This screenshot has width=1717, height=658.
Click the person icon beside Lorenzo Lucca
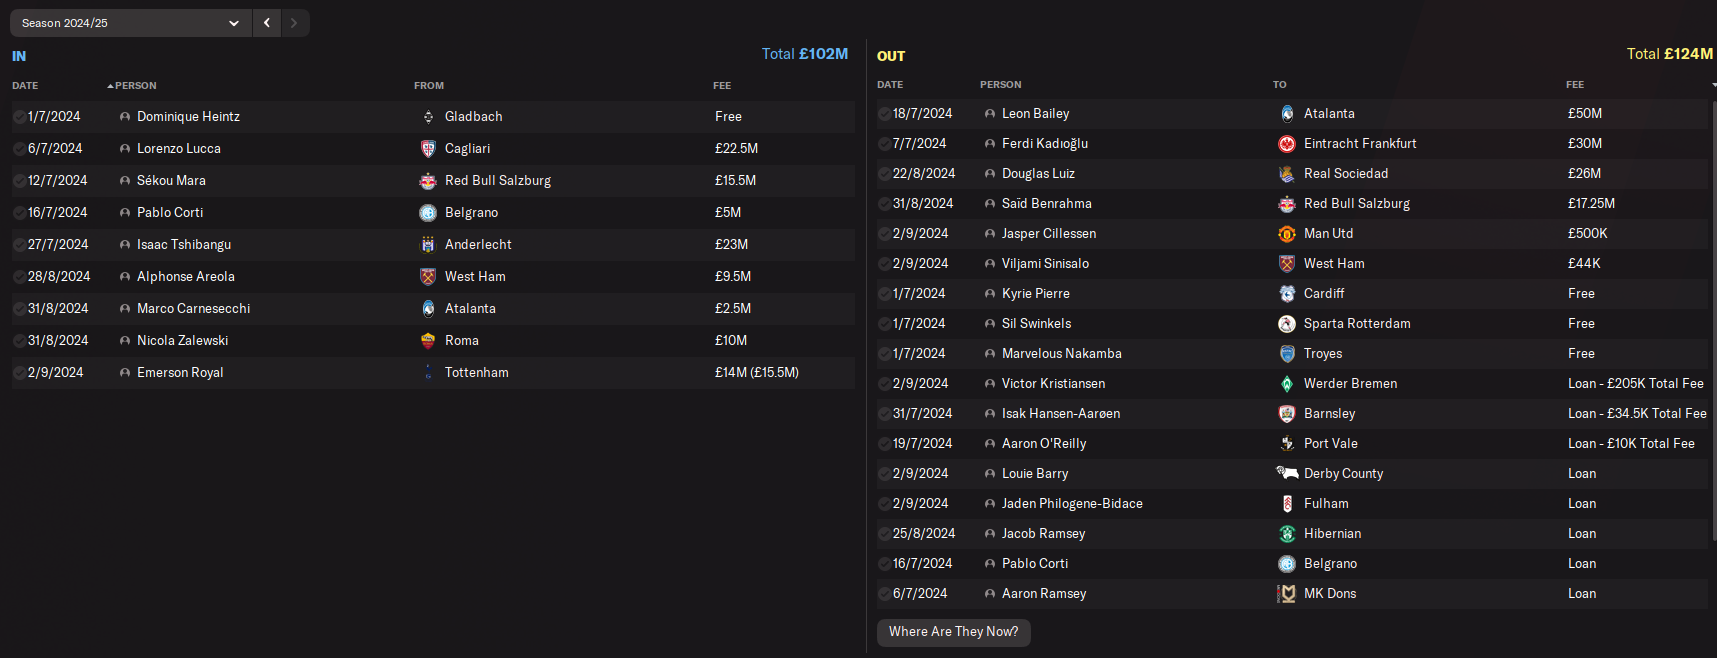(x=125, y=149)
